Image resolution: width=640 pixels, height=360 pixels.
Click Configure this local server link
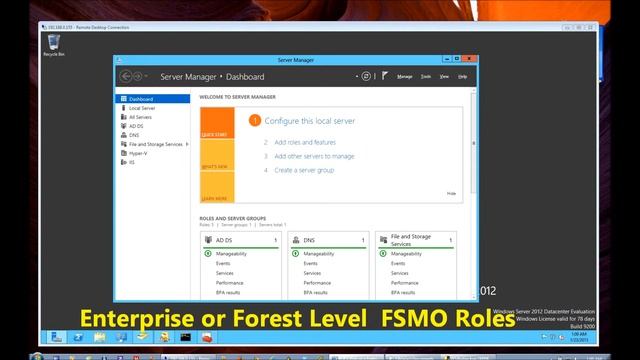(310, 121)
